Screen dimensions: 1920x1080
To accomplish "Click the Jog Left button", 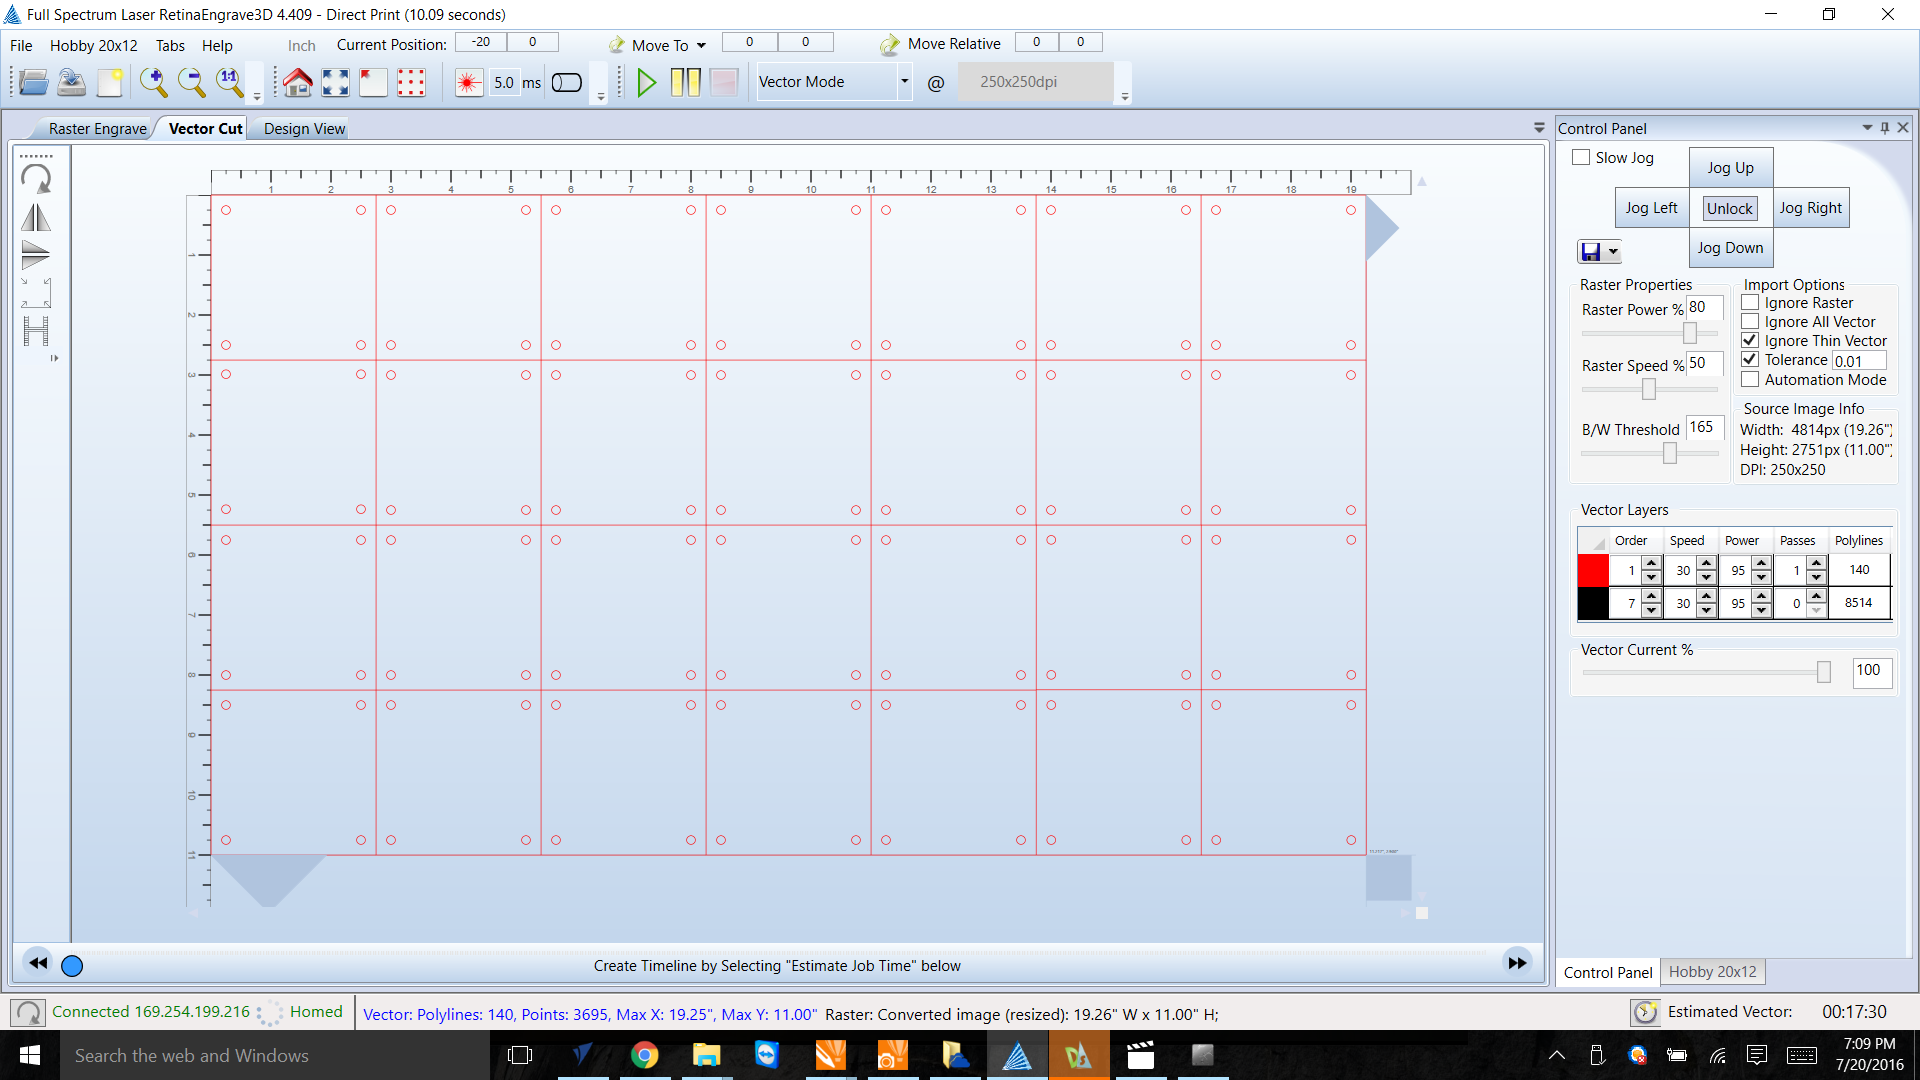I will point(1651,207).
